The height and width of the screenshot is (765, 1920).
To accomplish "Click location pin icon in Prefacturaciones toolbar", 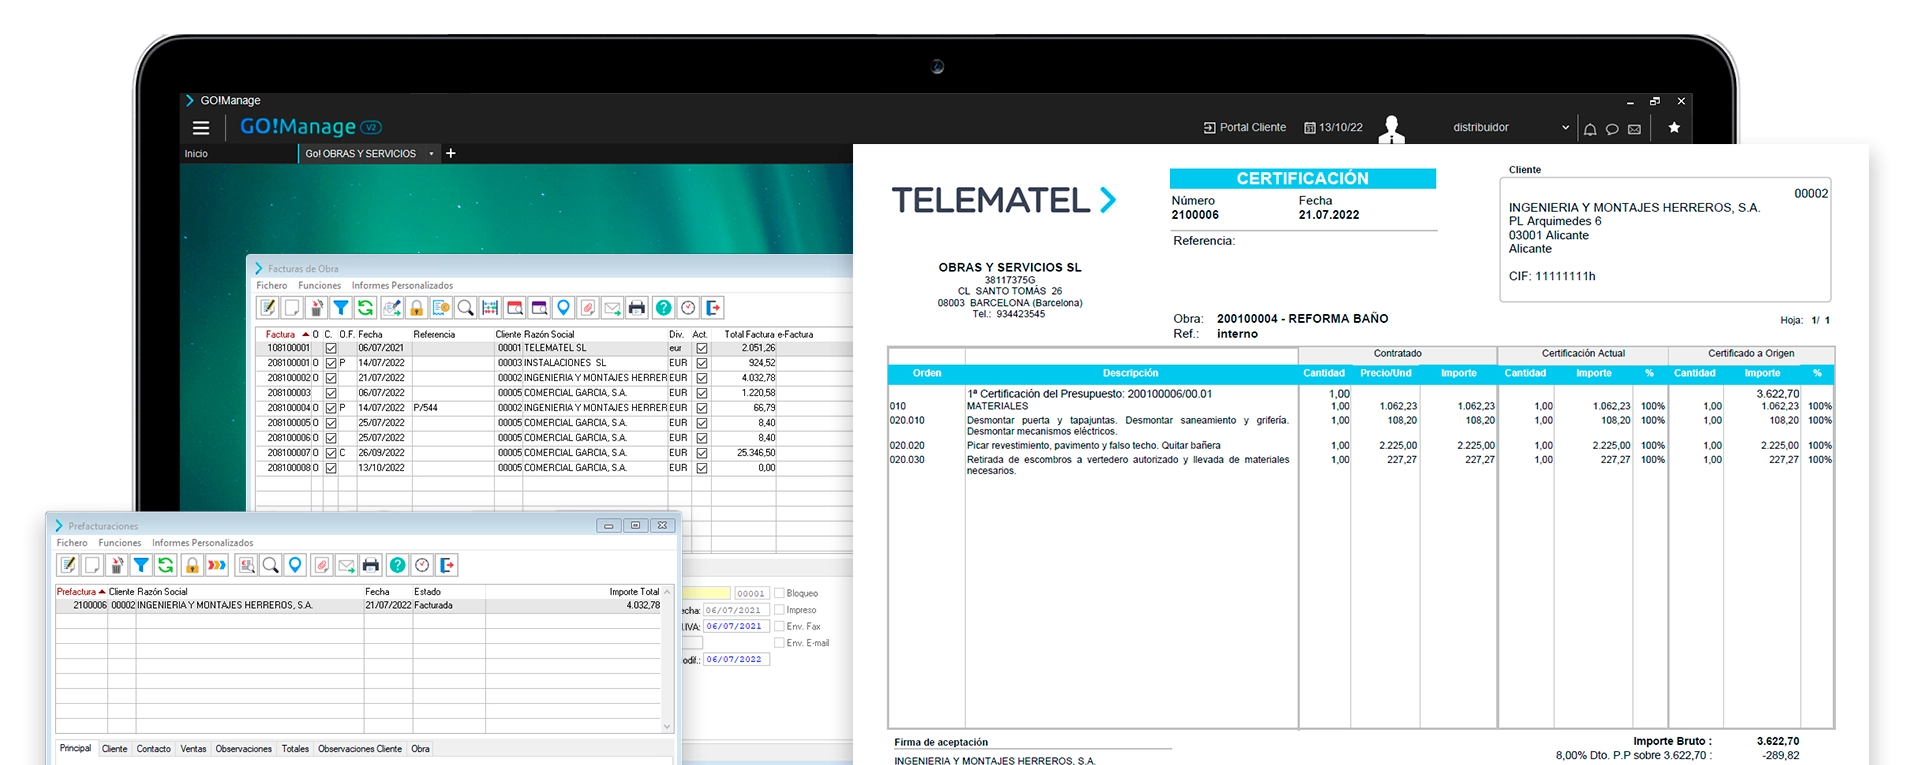I will (x=295, y=565).
